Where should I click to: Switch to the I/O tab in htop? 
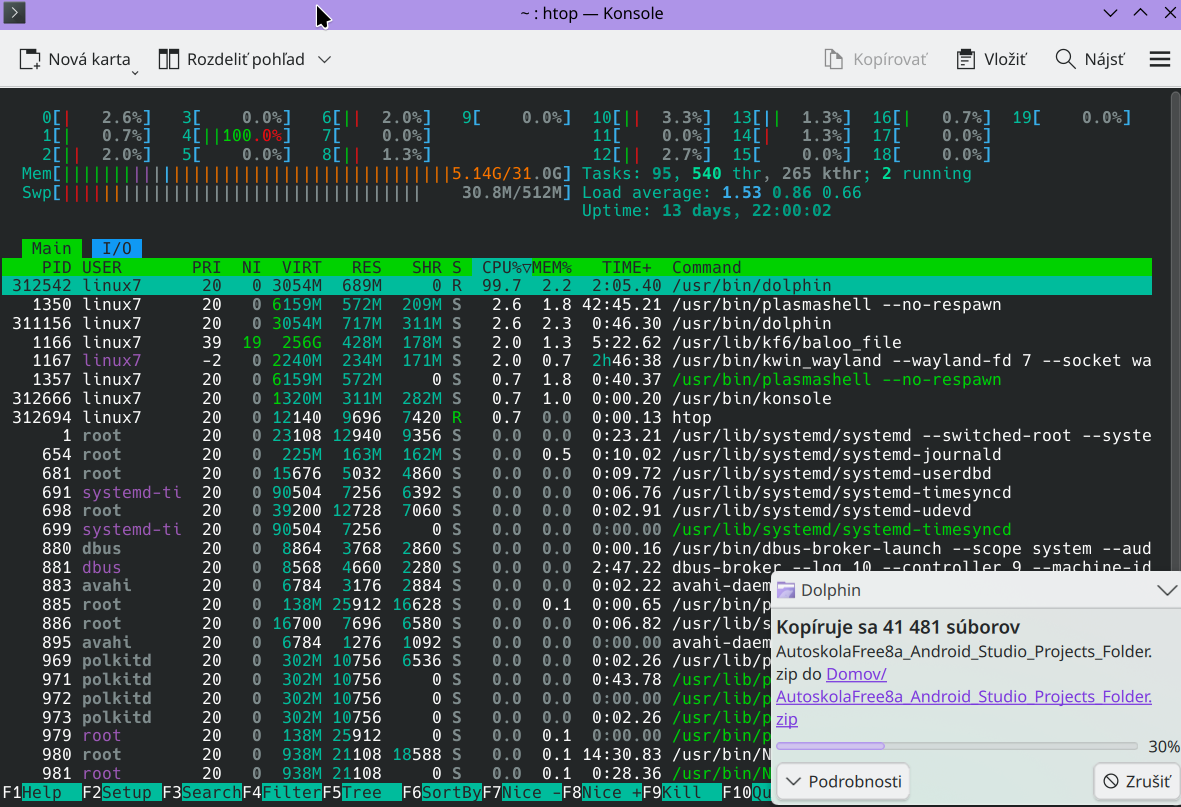click(x=117, y=248)
